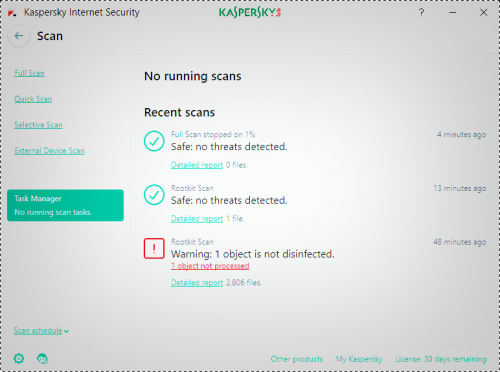This screenshot has height=372, width=500.
Task: Click Full Scan green checkmark icon
Action: pyautogui.click(x=154, y=141)
